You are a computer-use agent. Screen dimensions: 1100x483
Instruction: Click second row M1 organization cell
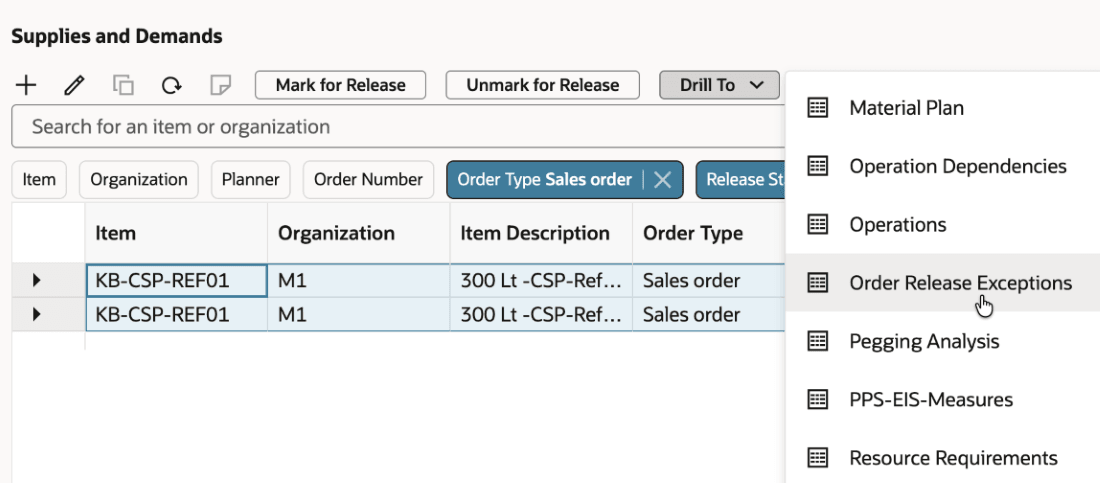tap(358, 315)
